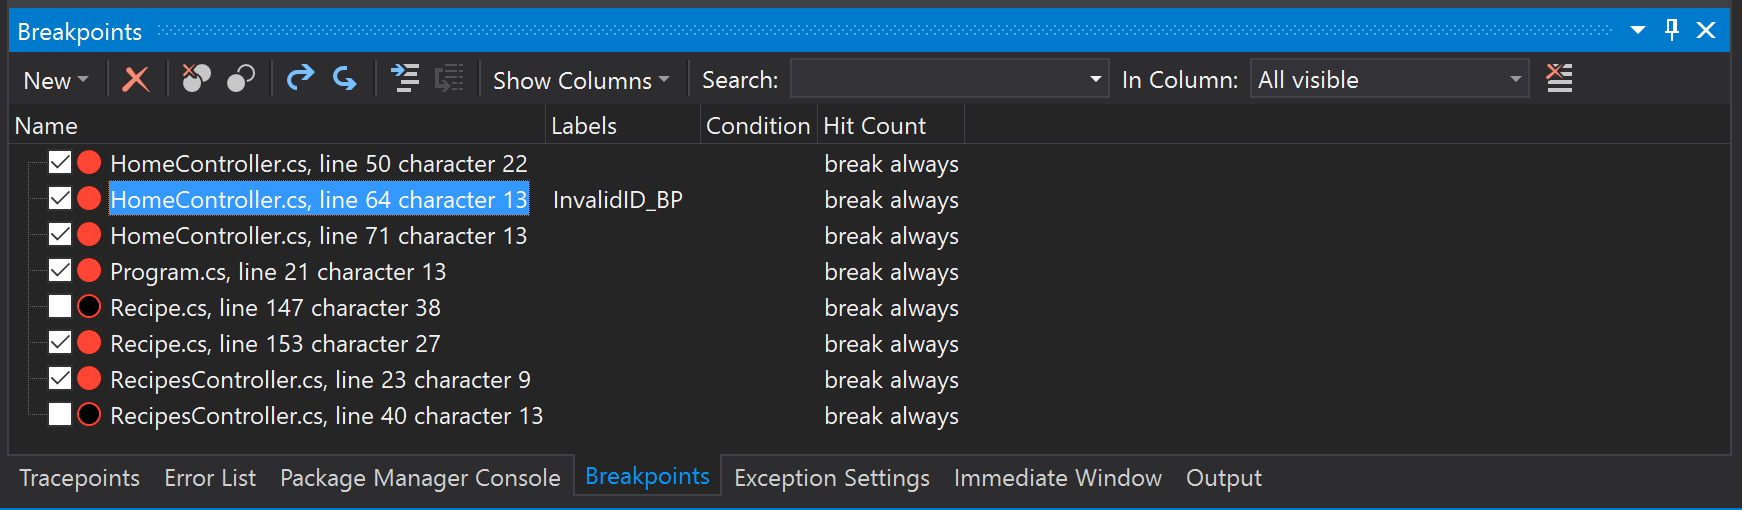Open the New breakpoint dropdown

[56, 80]
